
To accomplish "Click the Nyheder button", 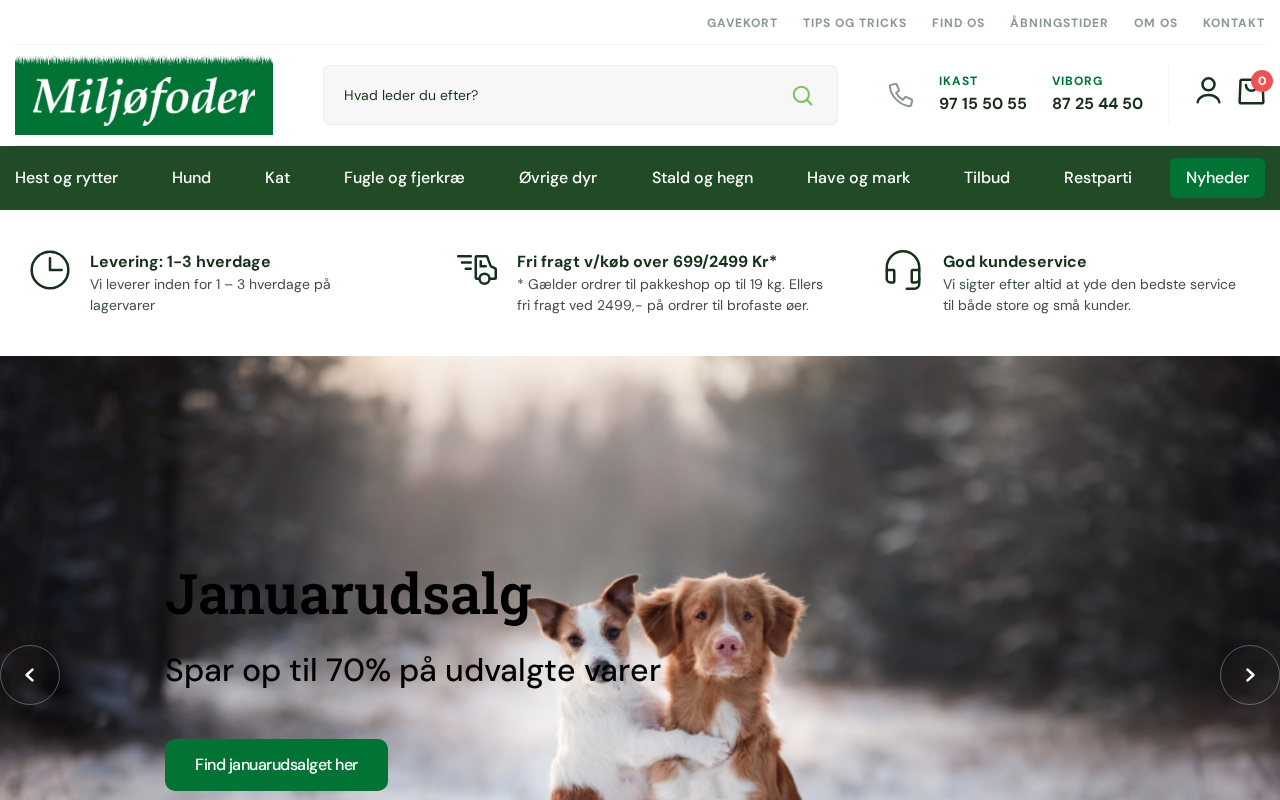I will click(1217, 178).
